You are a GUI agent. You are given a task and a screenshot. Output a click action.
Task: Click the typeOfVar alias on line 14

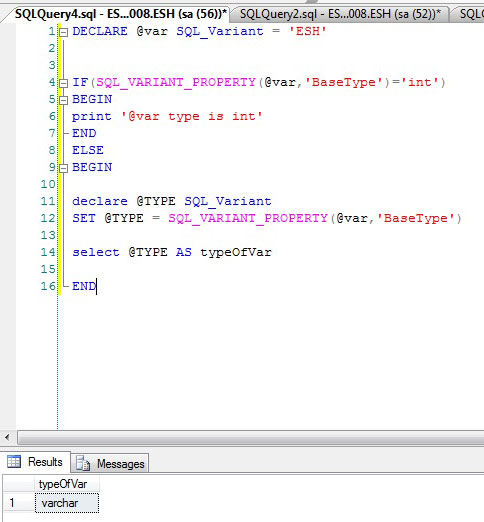pos(236,253)
